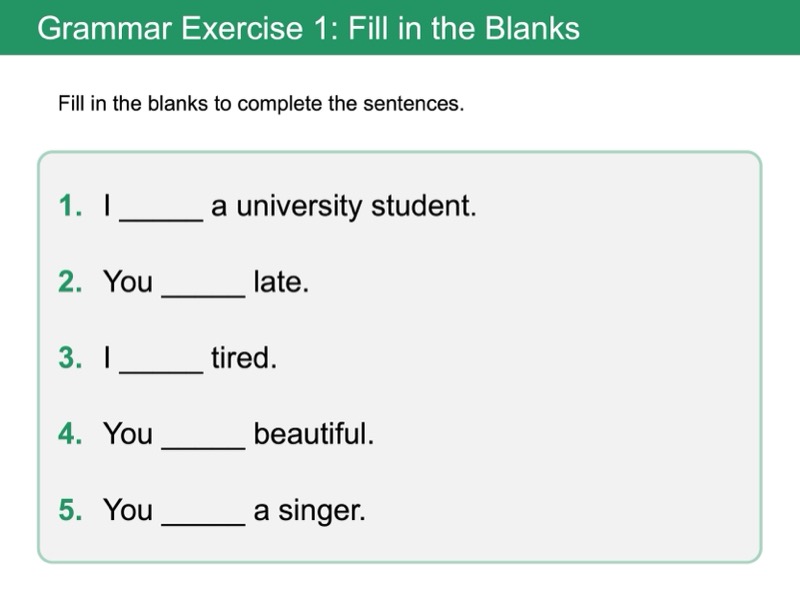
Task: Select the word 'beautiful' in sentence four
Action: pos(313,435)
